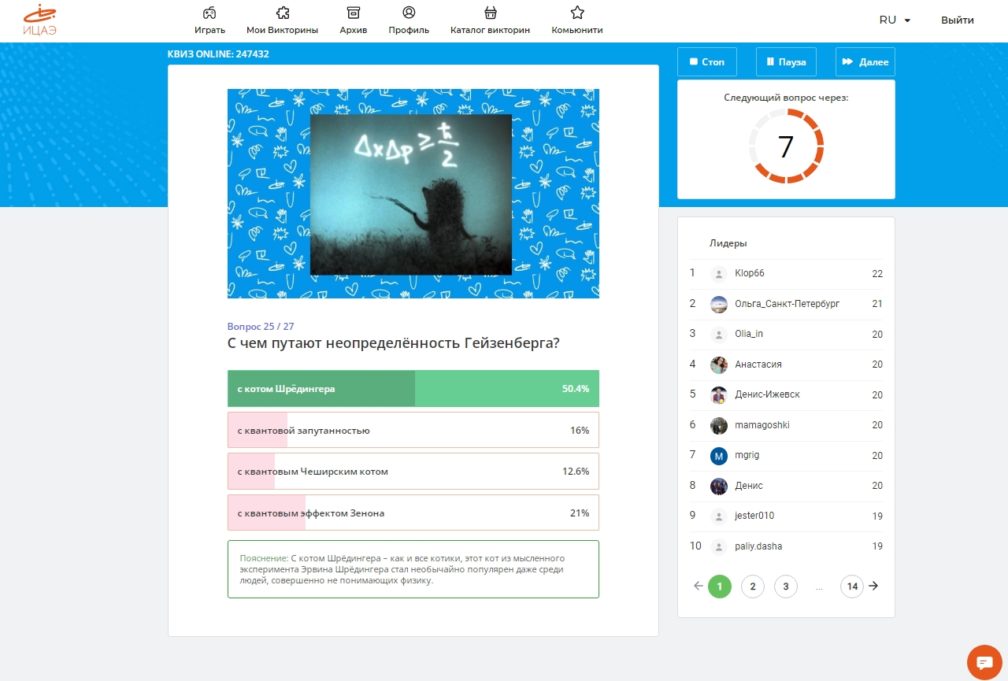The height and width of the screenshot is (681, 1008).
Task: Click the hedgehog question image
Action: tap(411, 194)
